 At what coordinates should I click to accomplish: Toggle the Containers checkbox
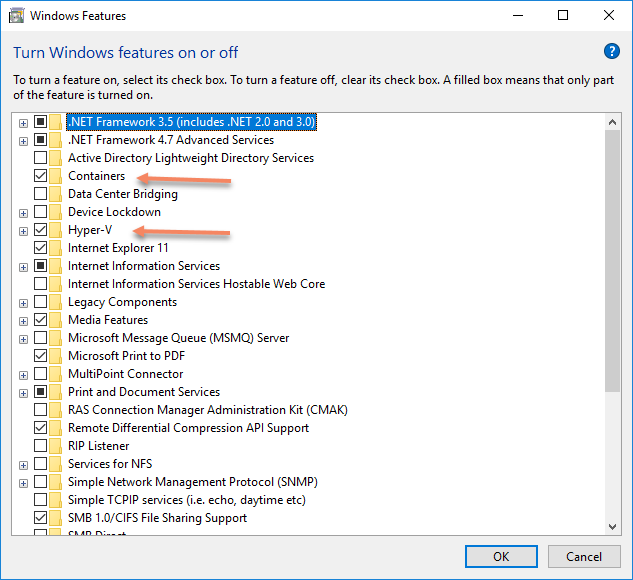pyautogui.click(x=40, y=176)
